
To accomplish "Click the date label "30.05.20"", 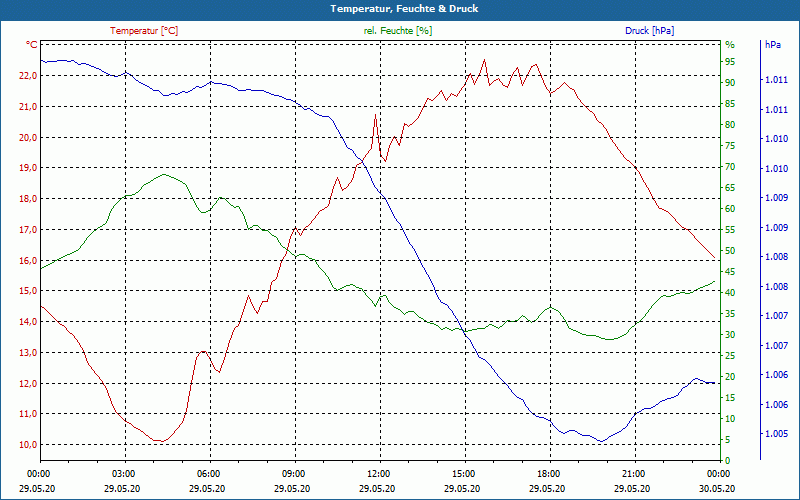I will pos(717,488).
